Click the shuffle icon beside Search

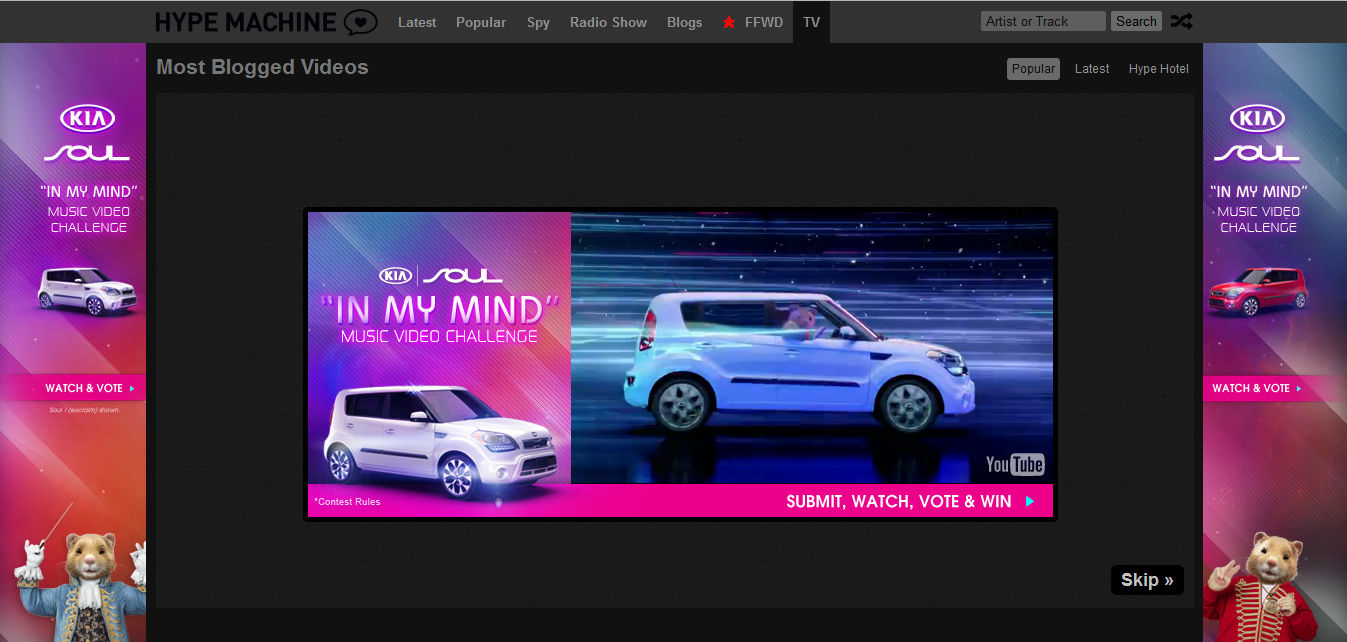(1181, 21)
